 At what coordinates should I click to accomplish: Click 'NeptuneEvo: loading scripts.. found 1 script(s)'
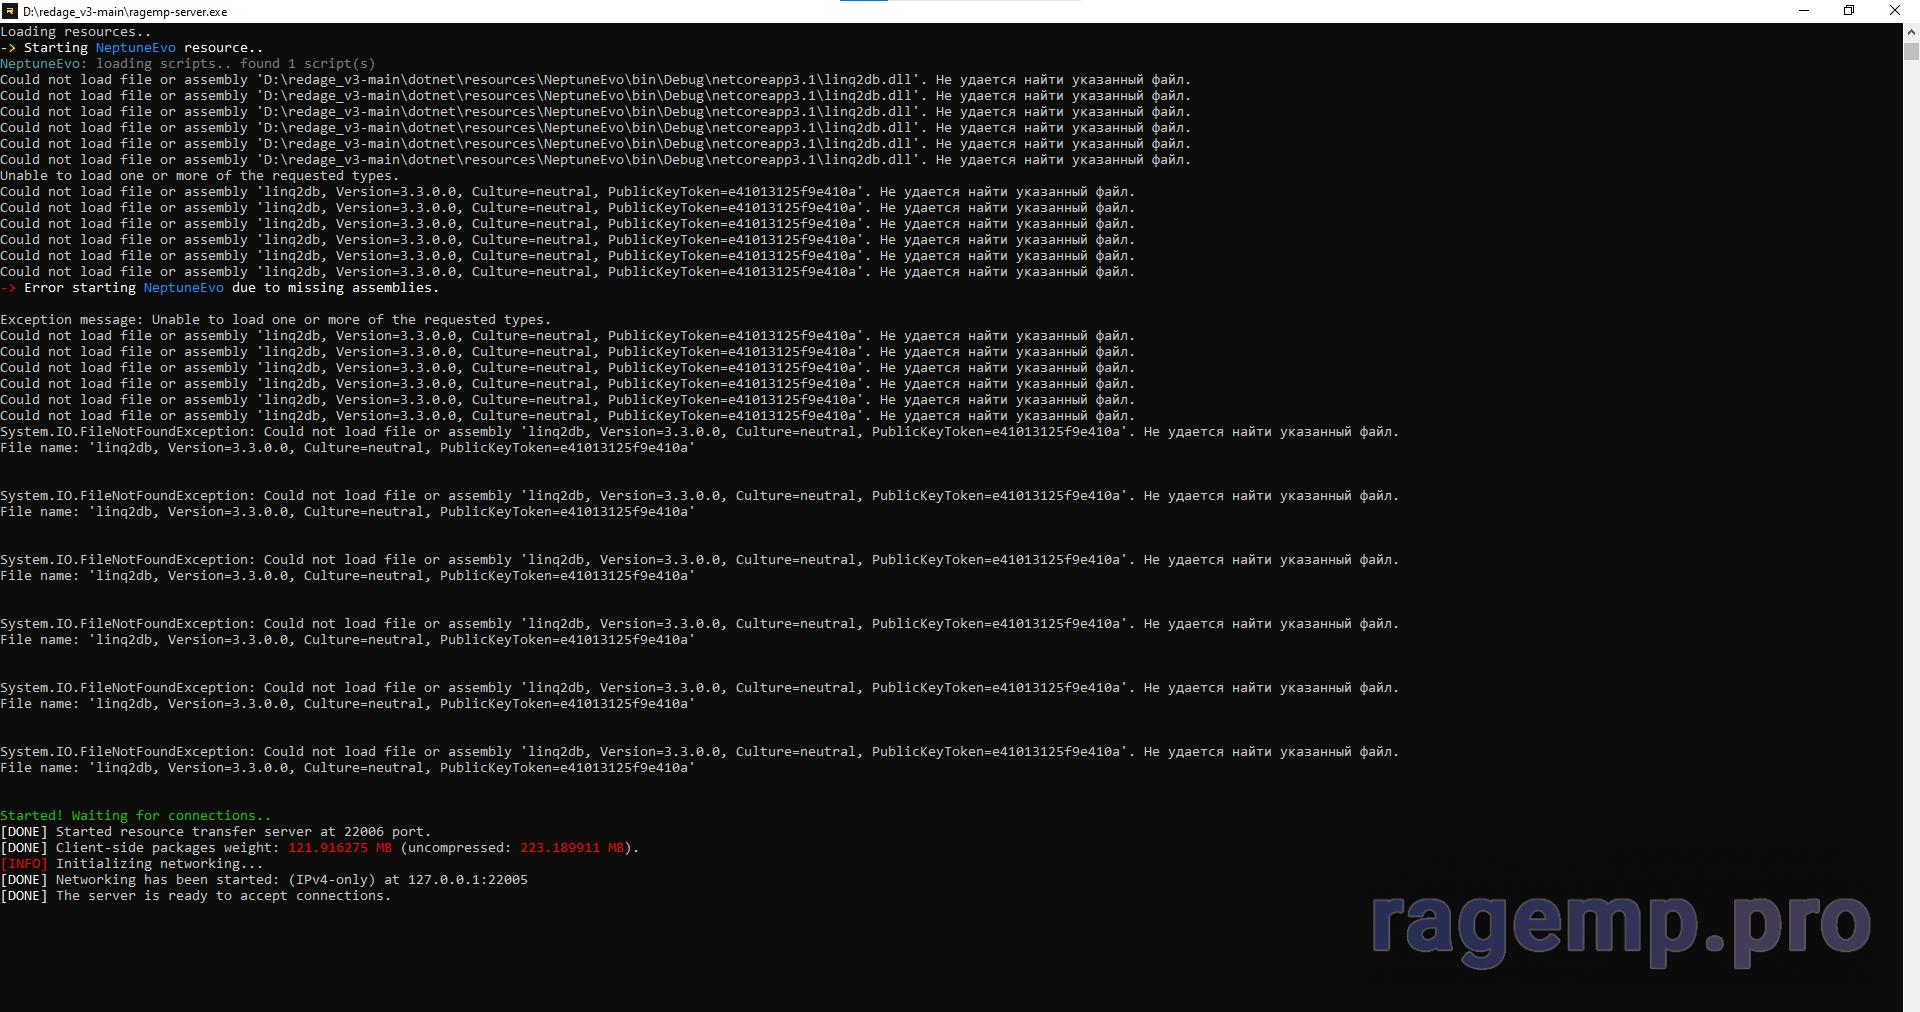[188, 64]
